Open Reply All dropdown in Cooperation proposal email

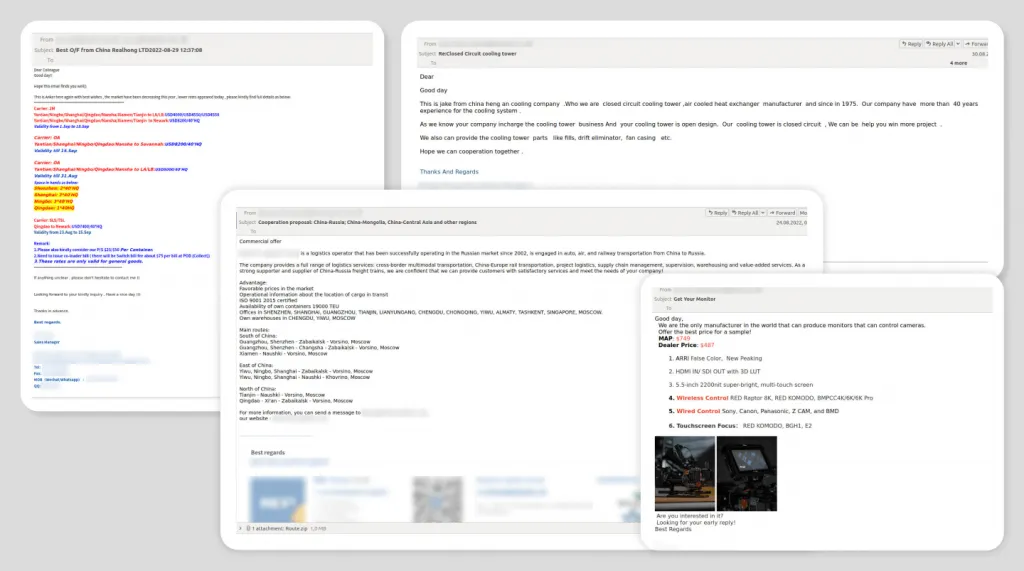(765, 213)
